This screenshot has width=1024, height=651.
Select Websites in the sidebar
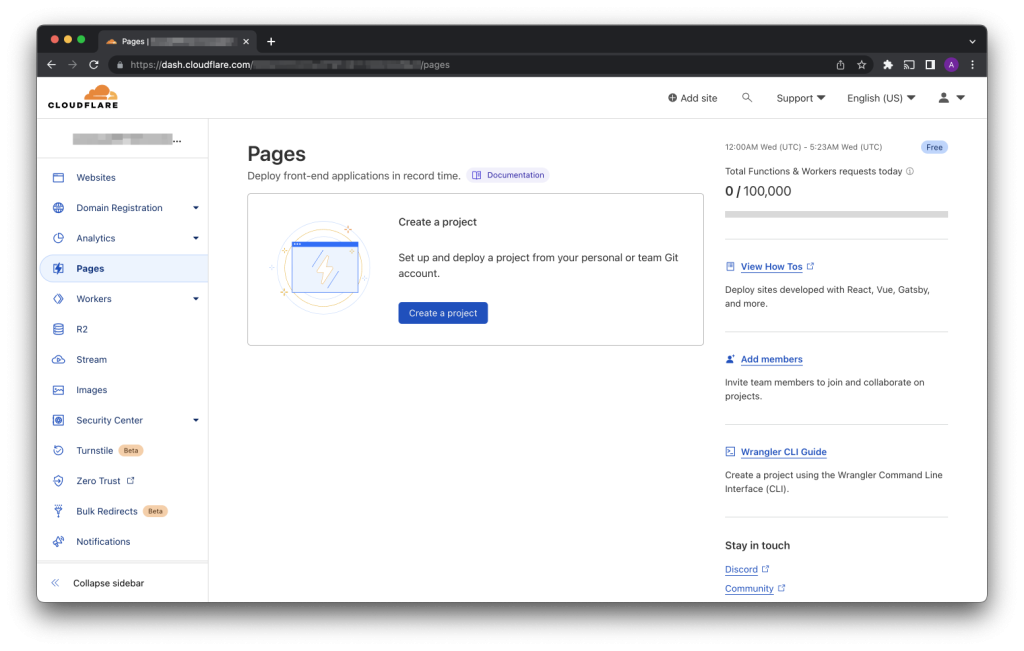tap(96, 178)
